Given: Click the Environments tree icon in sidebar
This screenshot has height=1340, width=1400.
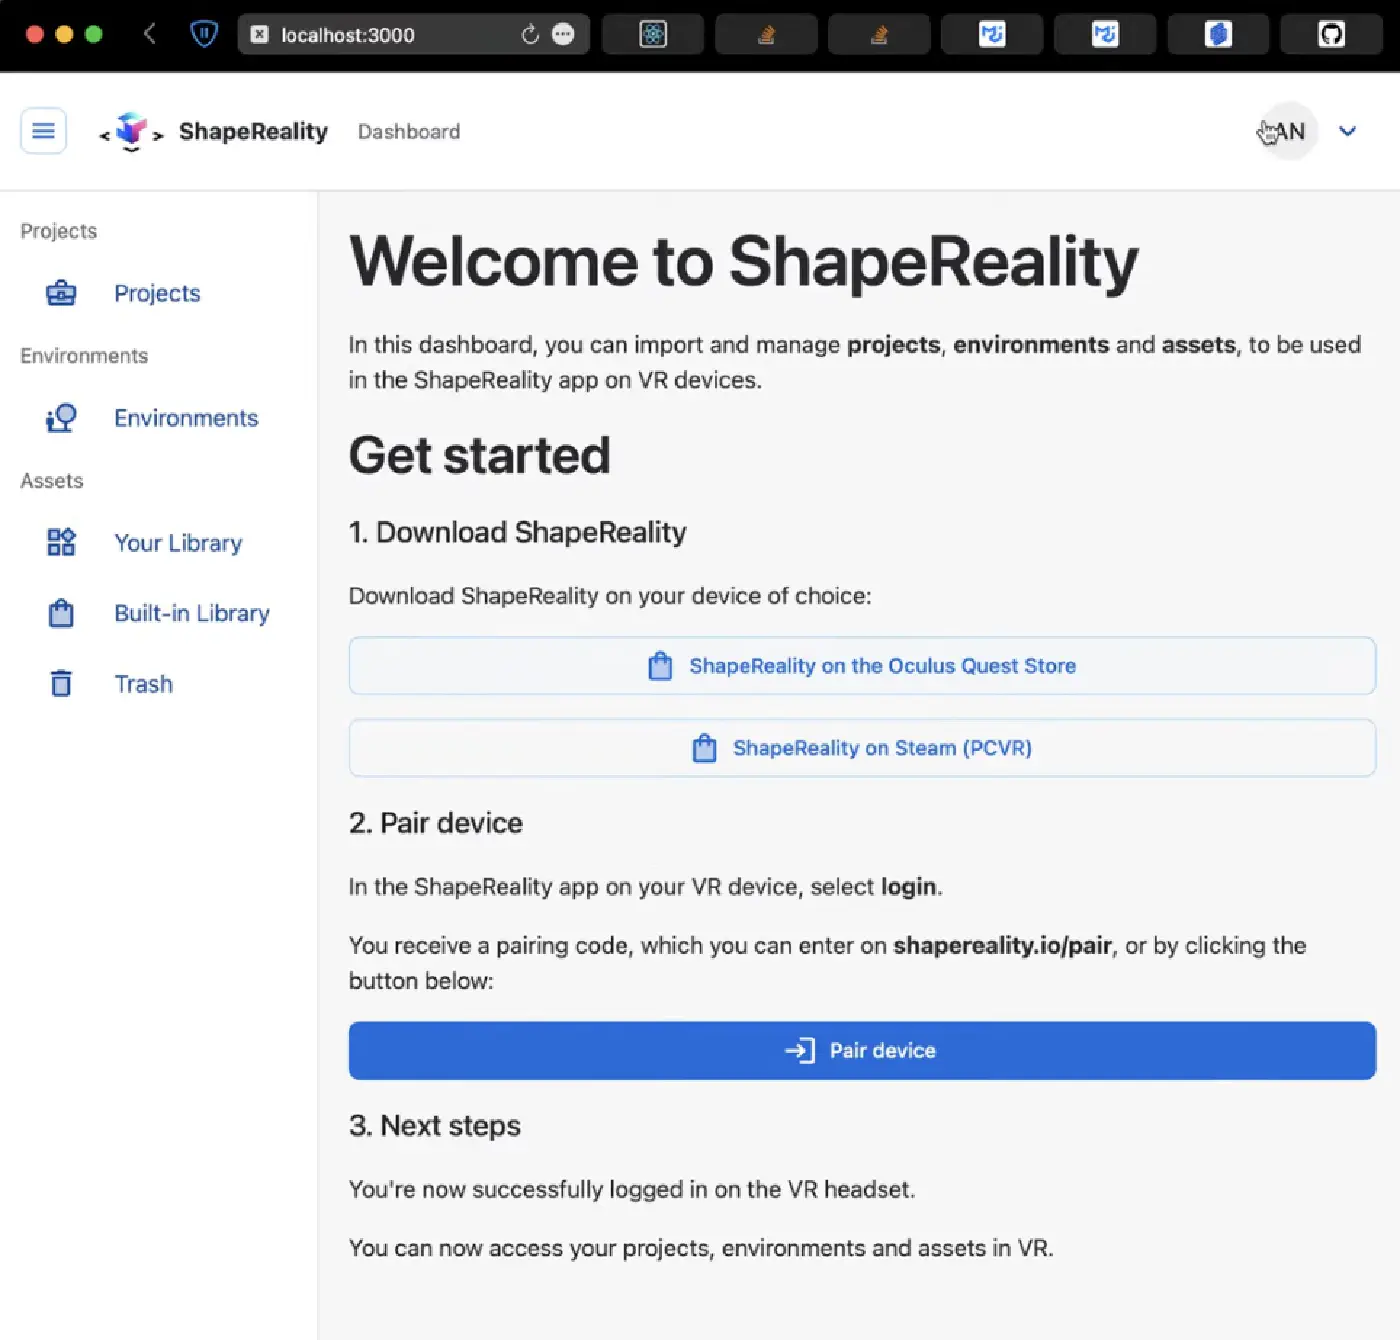Looking at the screenshot, I should click(61, 418).
